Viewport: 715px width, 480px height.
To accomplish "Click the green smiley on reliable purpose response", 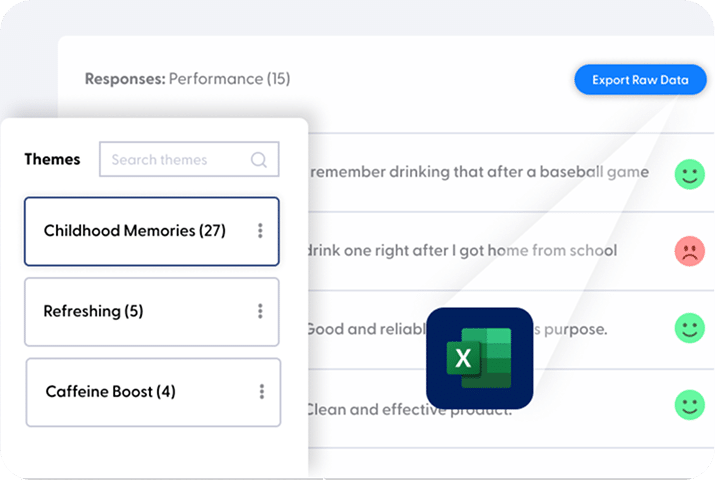I will (689, 328).
